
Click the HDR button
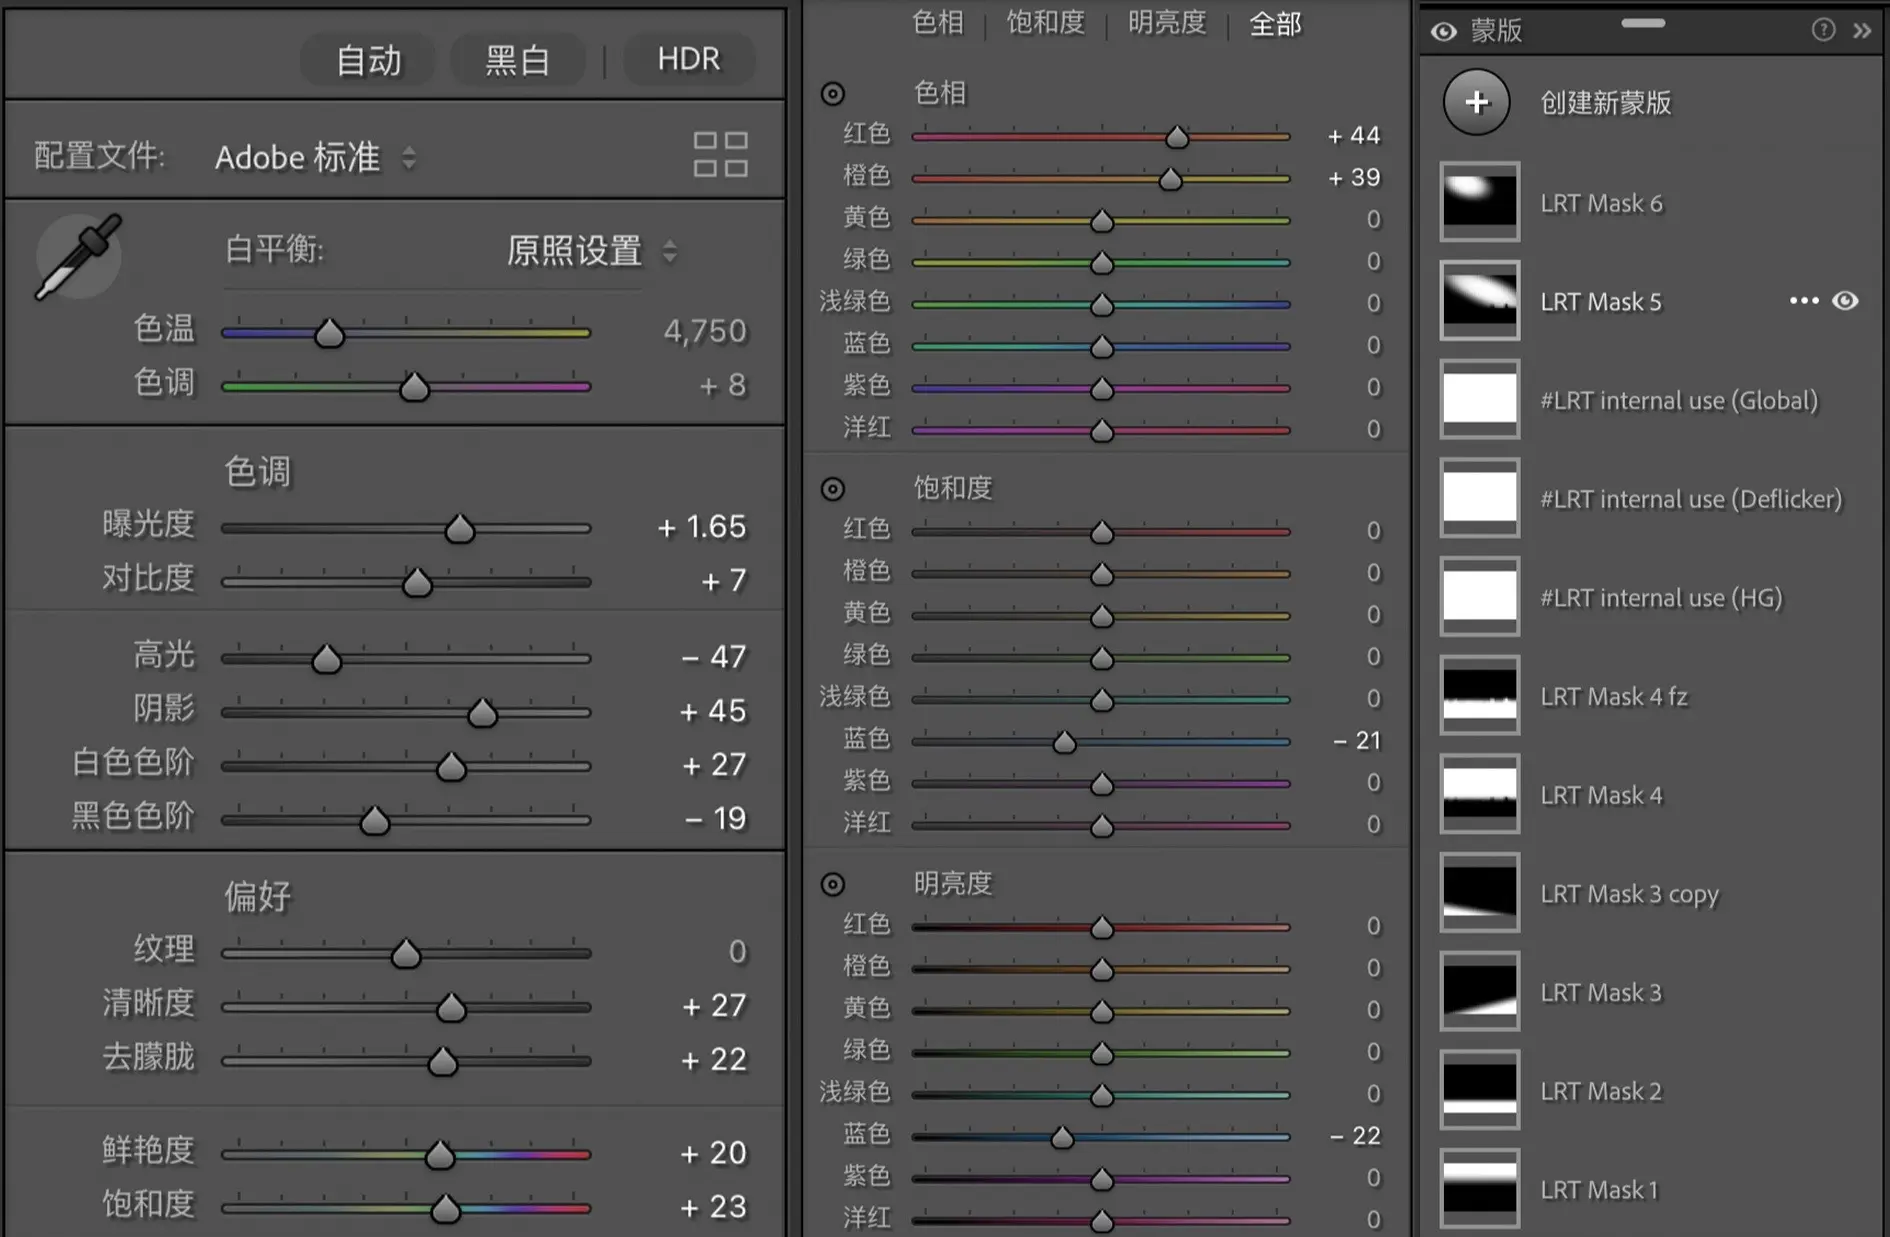pos(688,60)
